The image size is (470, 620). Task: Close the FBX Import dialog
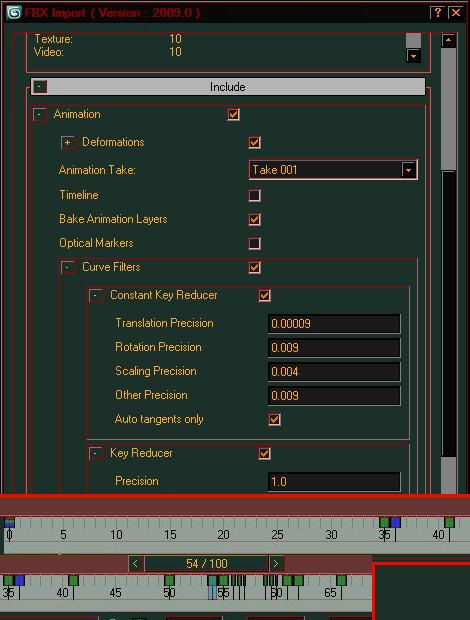[x=456, y=13]
